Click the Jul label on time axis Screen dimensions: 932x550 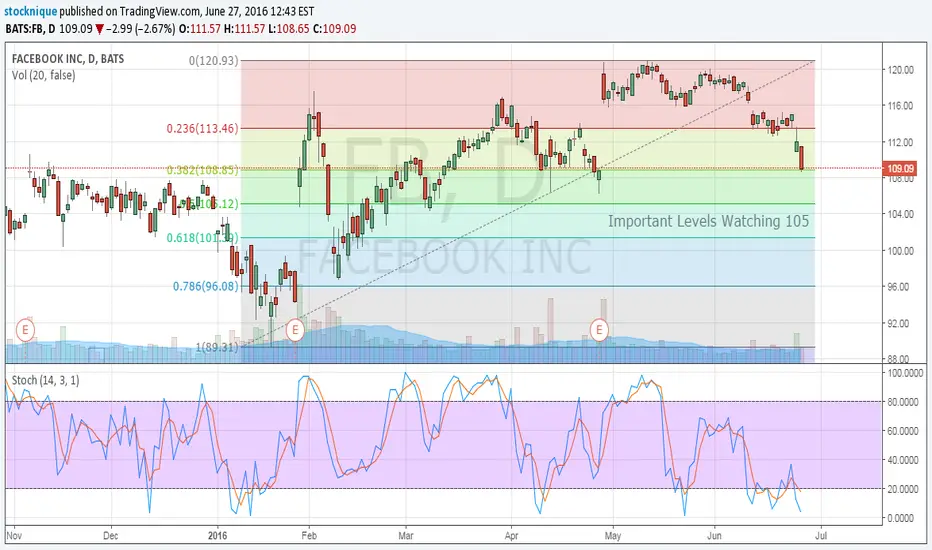(x=821, y=536)
